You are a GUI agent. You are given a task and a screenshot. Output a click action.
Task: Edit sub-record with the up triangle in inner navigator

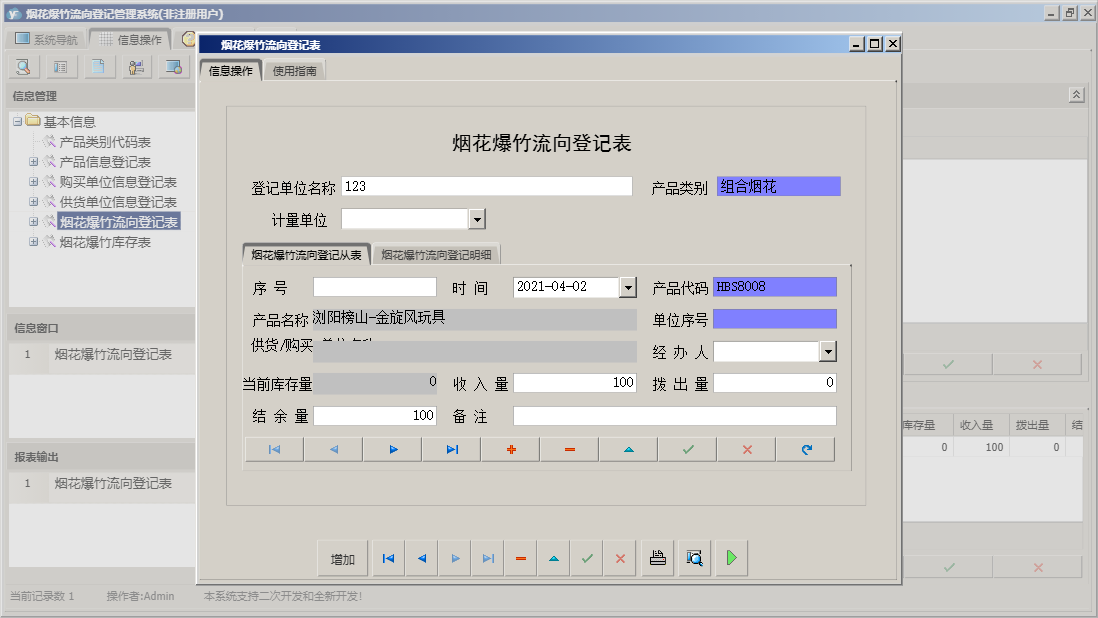629,449
